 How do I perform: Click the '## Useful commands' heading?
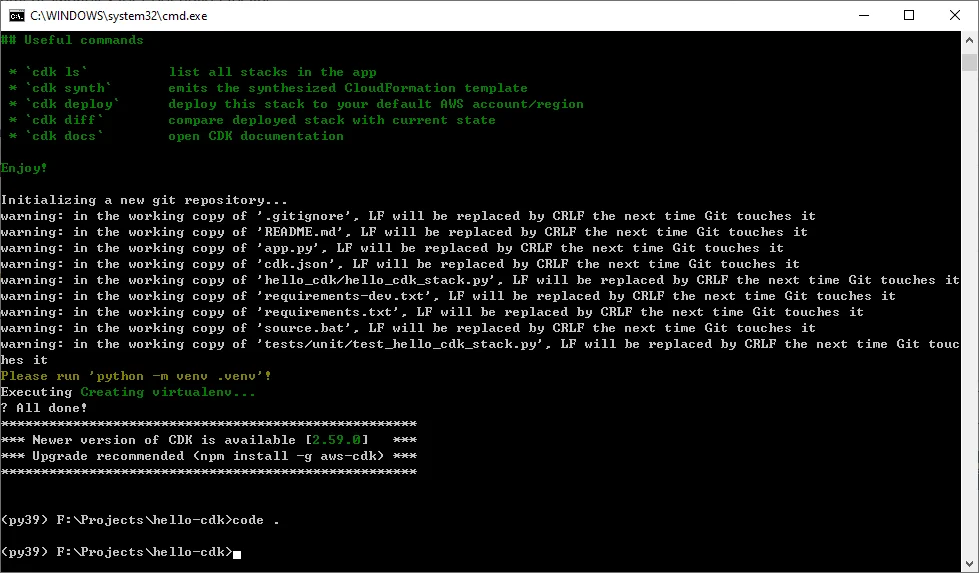pyautogui.click(x=72, y=40)
